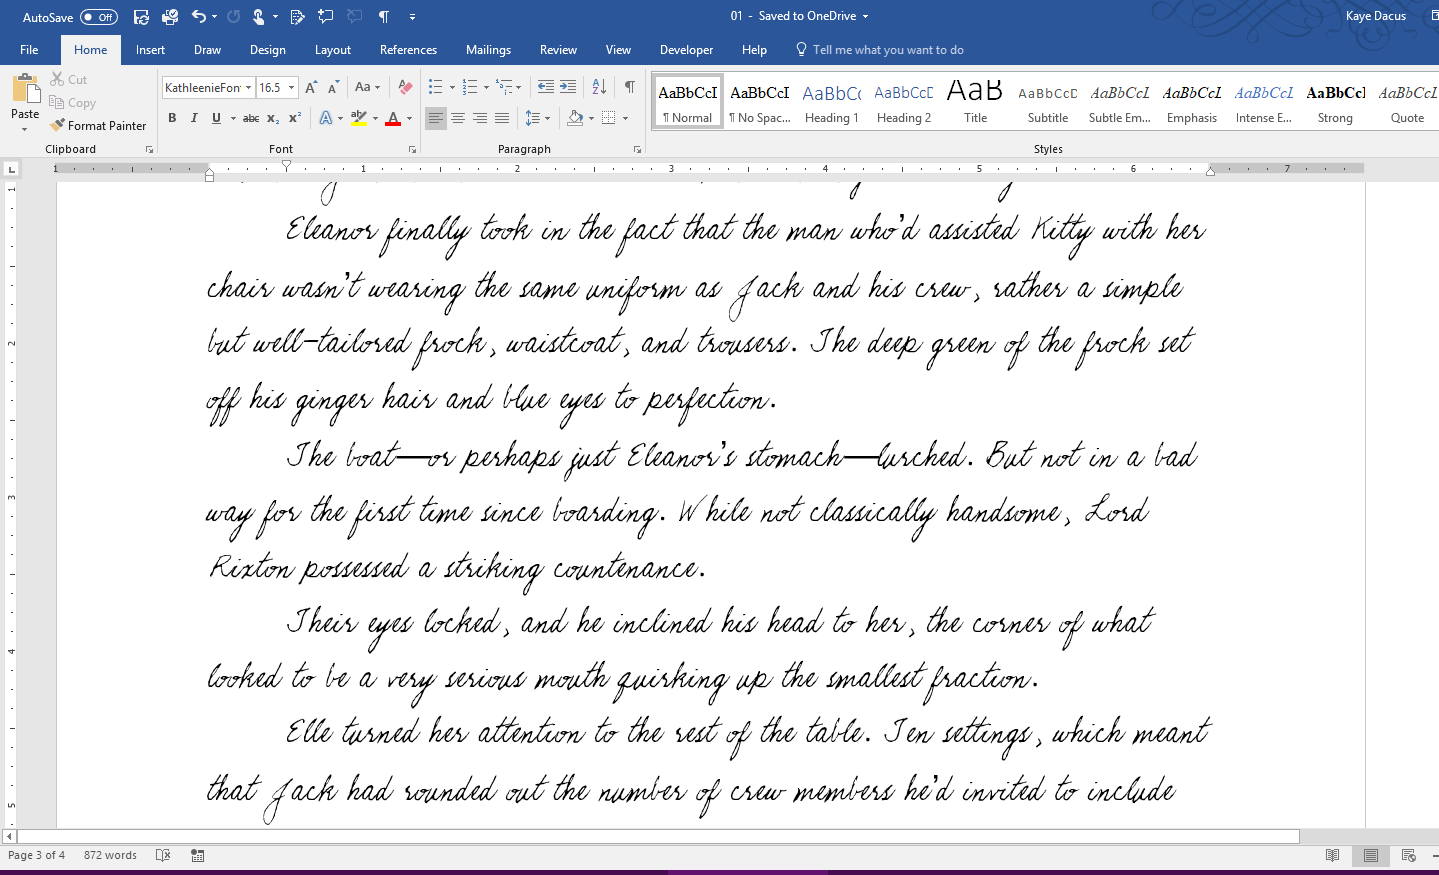Image resolution: width=1439 pixels, height=875 pixels.
Task: Switch to Read Mode view icon
Action: [1332, 855]
